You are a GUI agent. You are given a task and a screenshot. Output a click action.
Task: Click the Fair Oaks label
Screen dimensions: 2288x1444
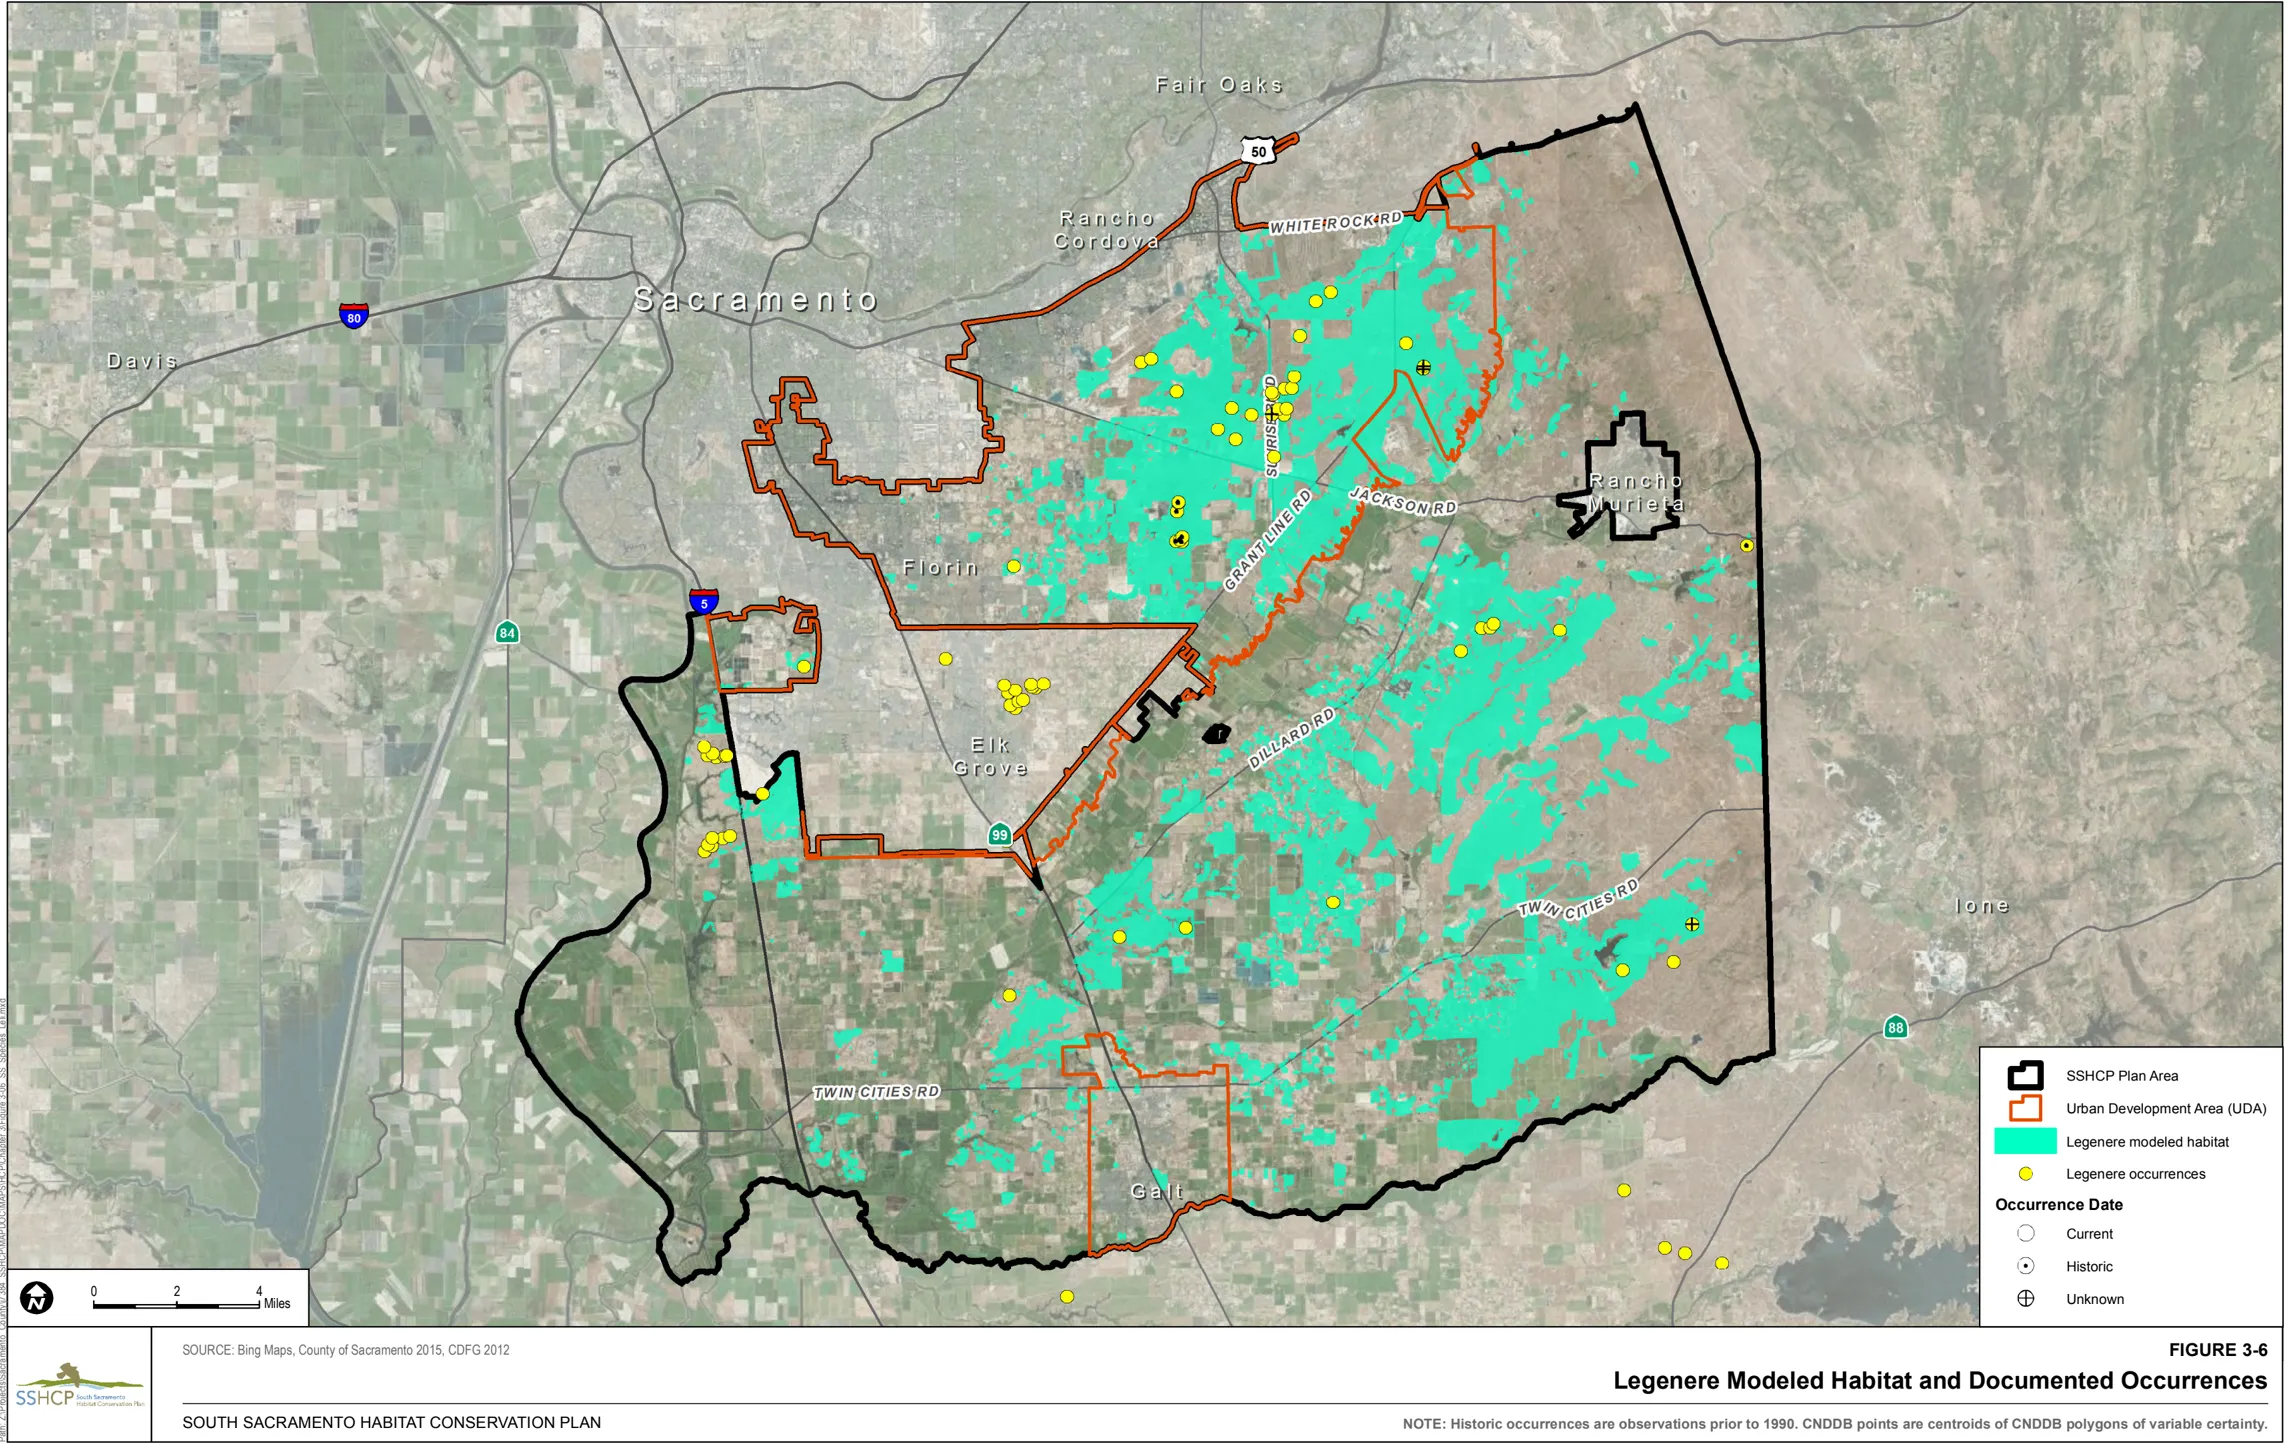[x=1219, y=85]
